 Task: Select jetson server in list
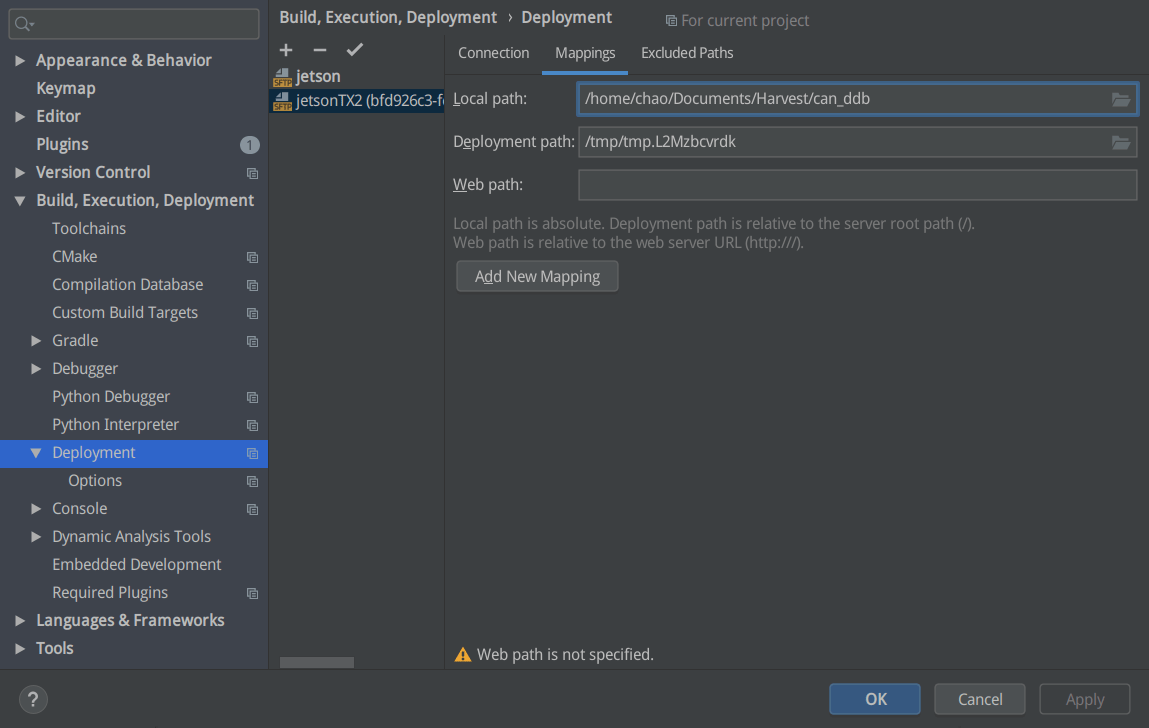pos(356,76)
